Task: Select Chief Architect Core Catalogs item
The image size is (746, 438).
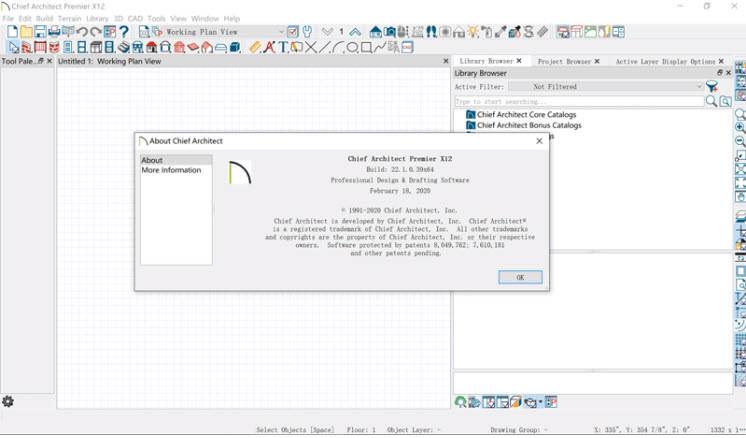Action: 527,115
